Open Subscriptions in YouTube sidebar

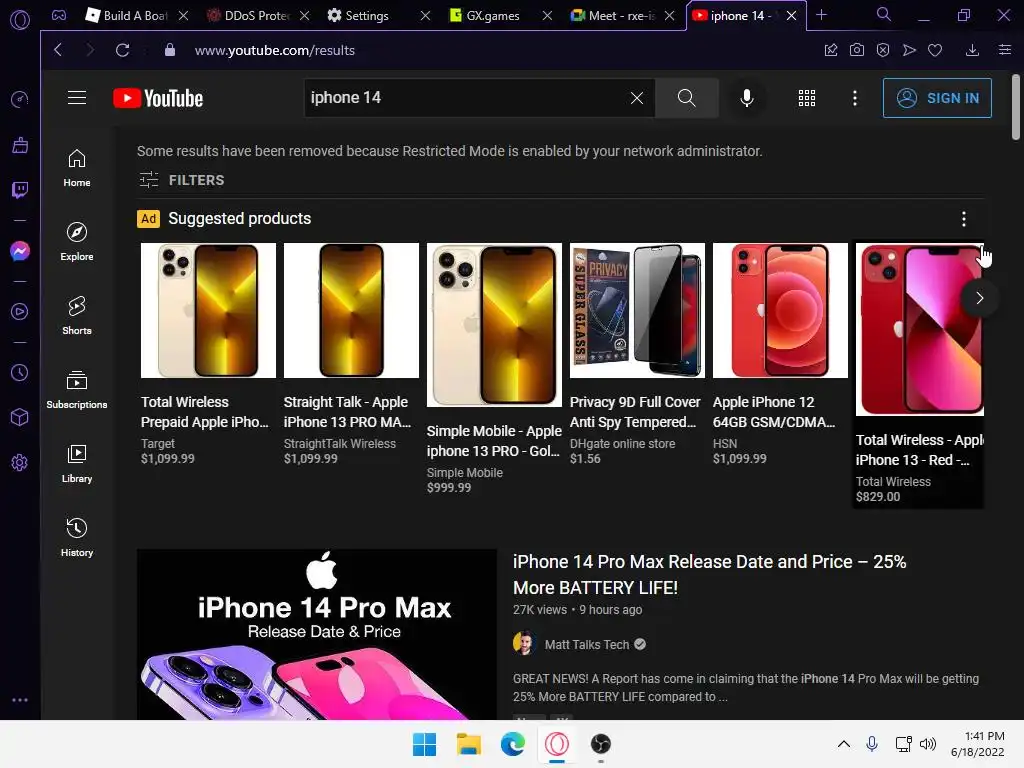[77, 390]
